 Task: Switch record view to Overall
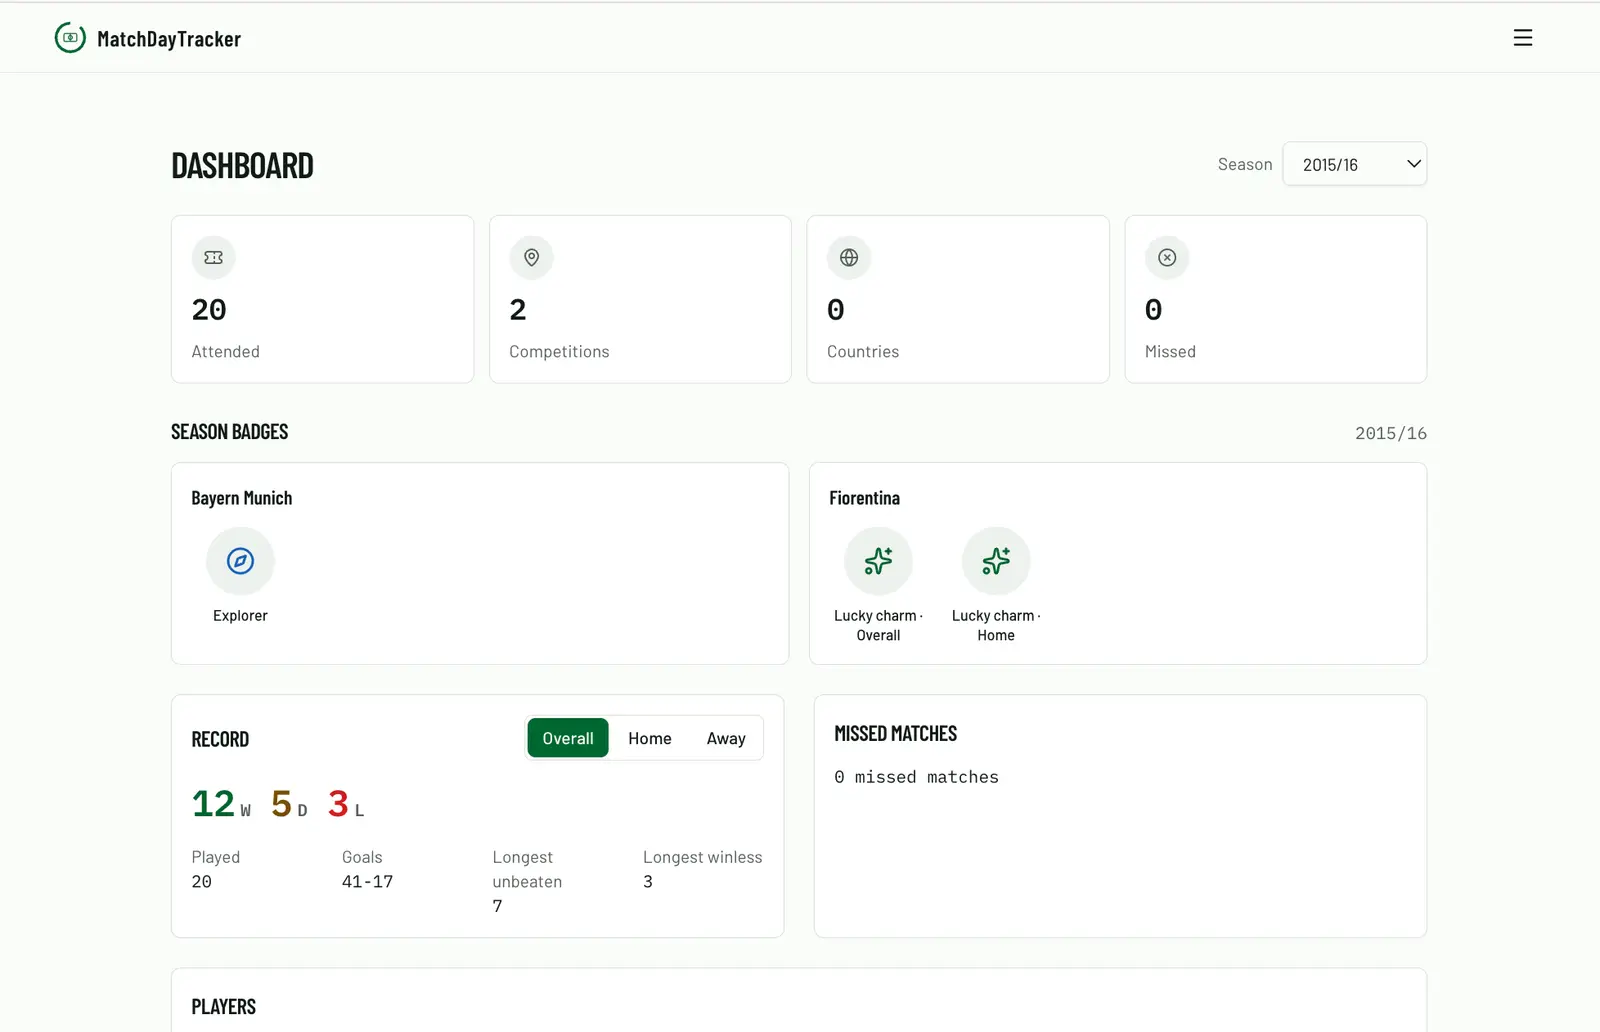click(568, 738)
